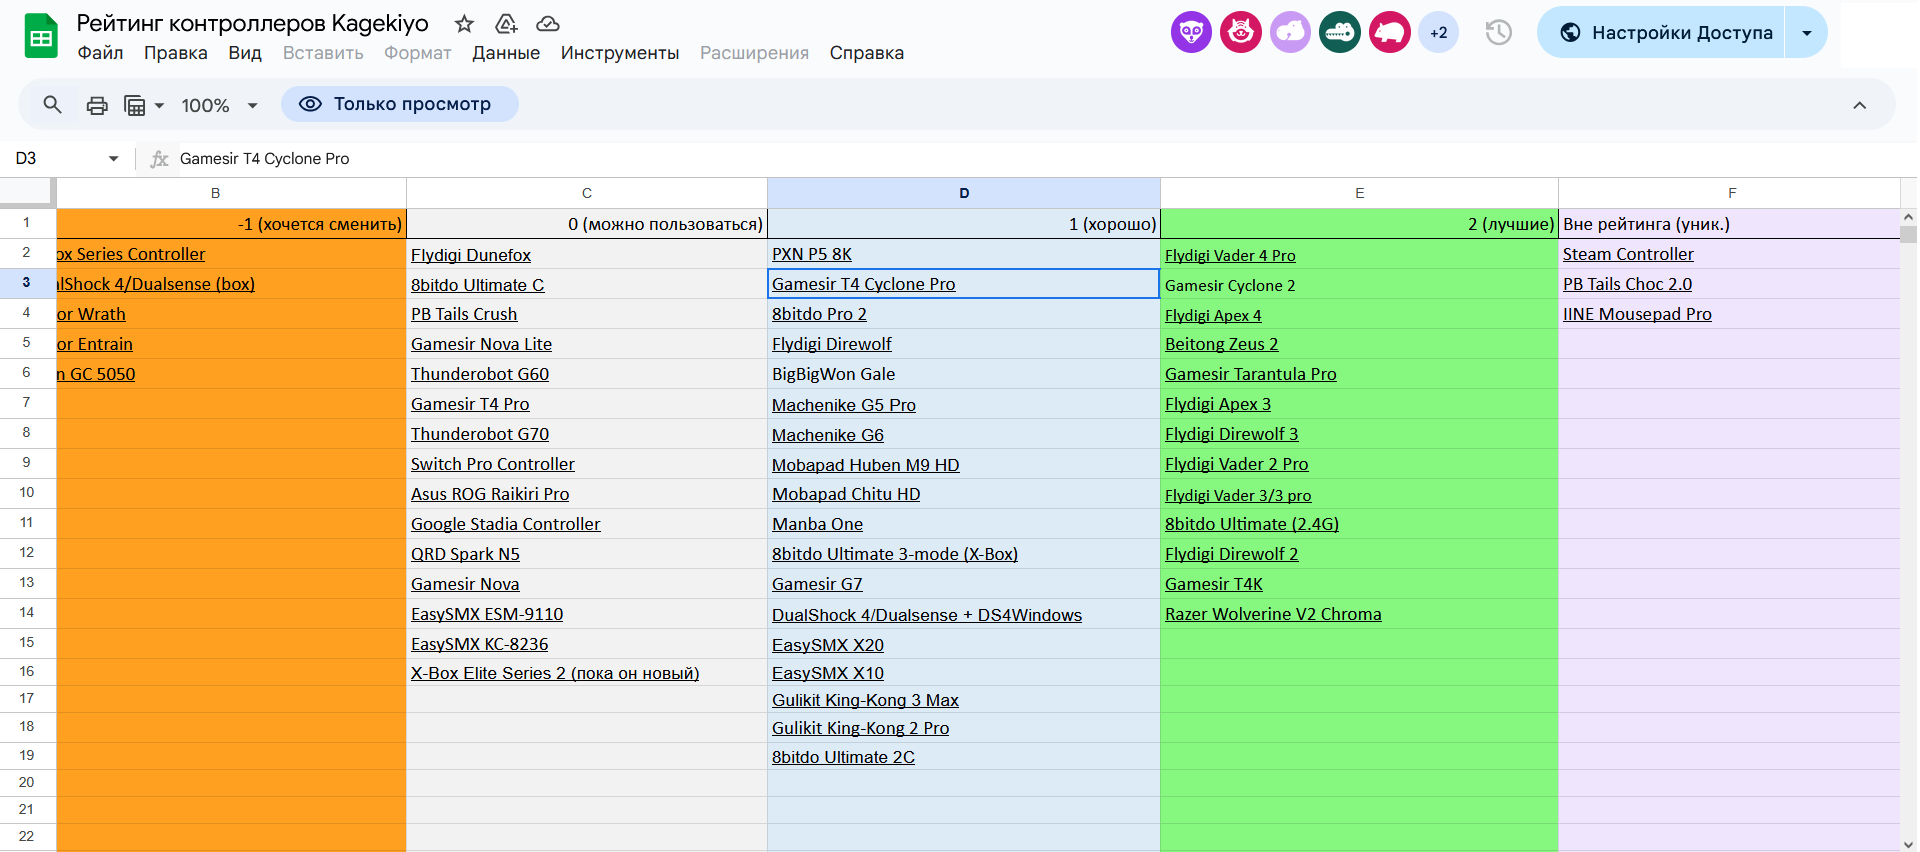
Task: Open the Flydigi Dunefox link
Action: click(471, 255)
